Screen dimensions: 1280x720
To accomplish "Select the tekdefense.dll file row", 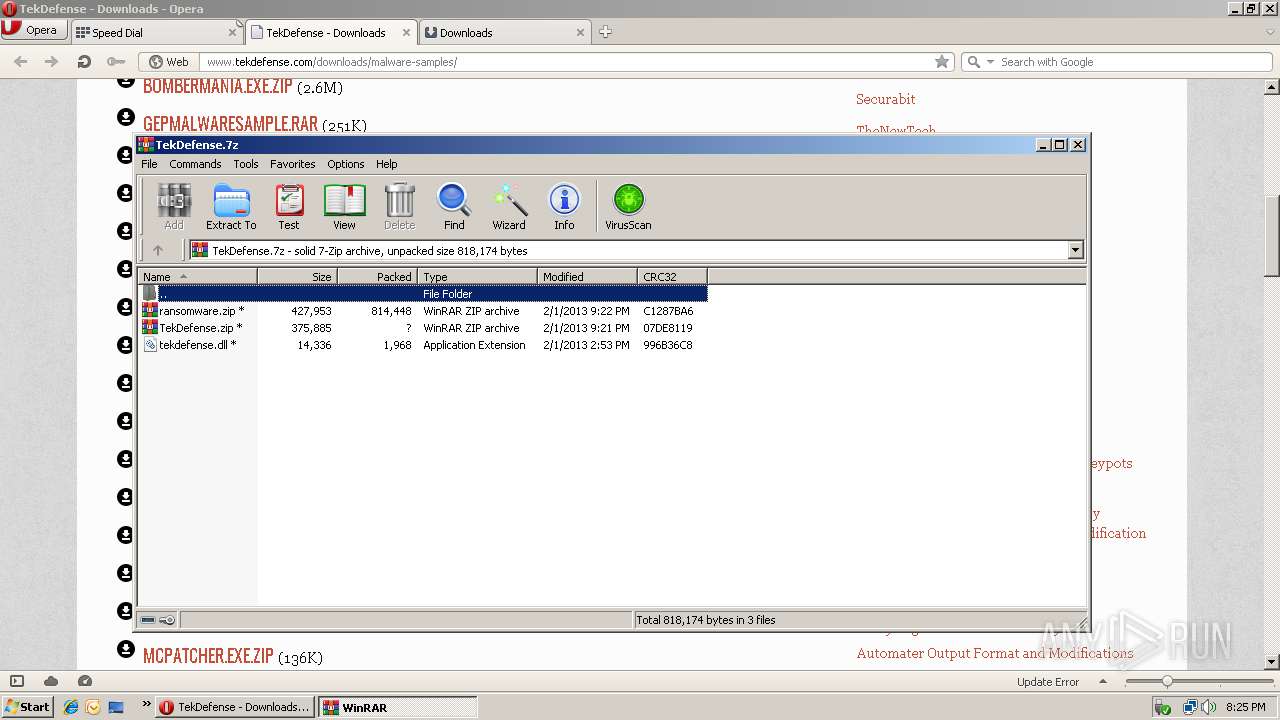I will [423, 345].
